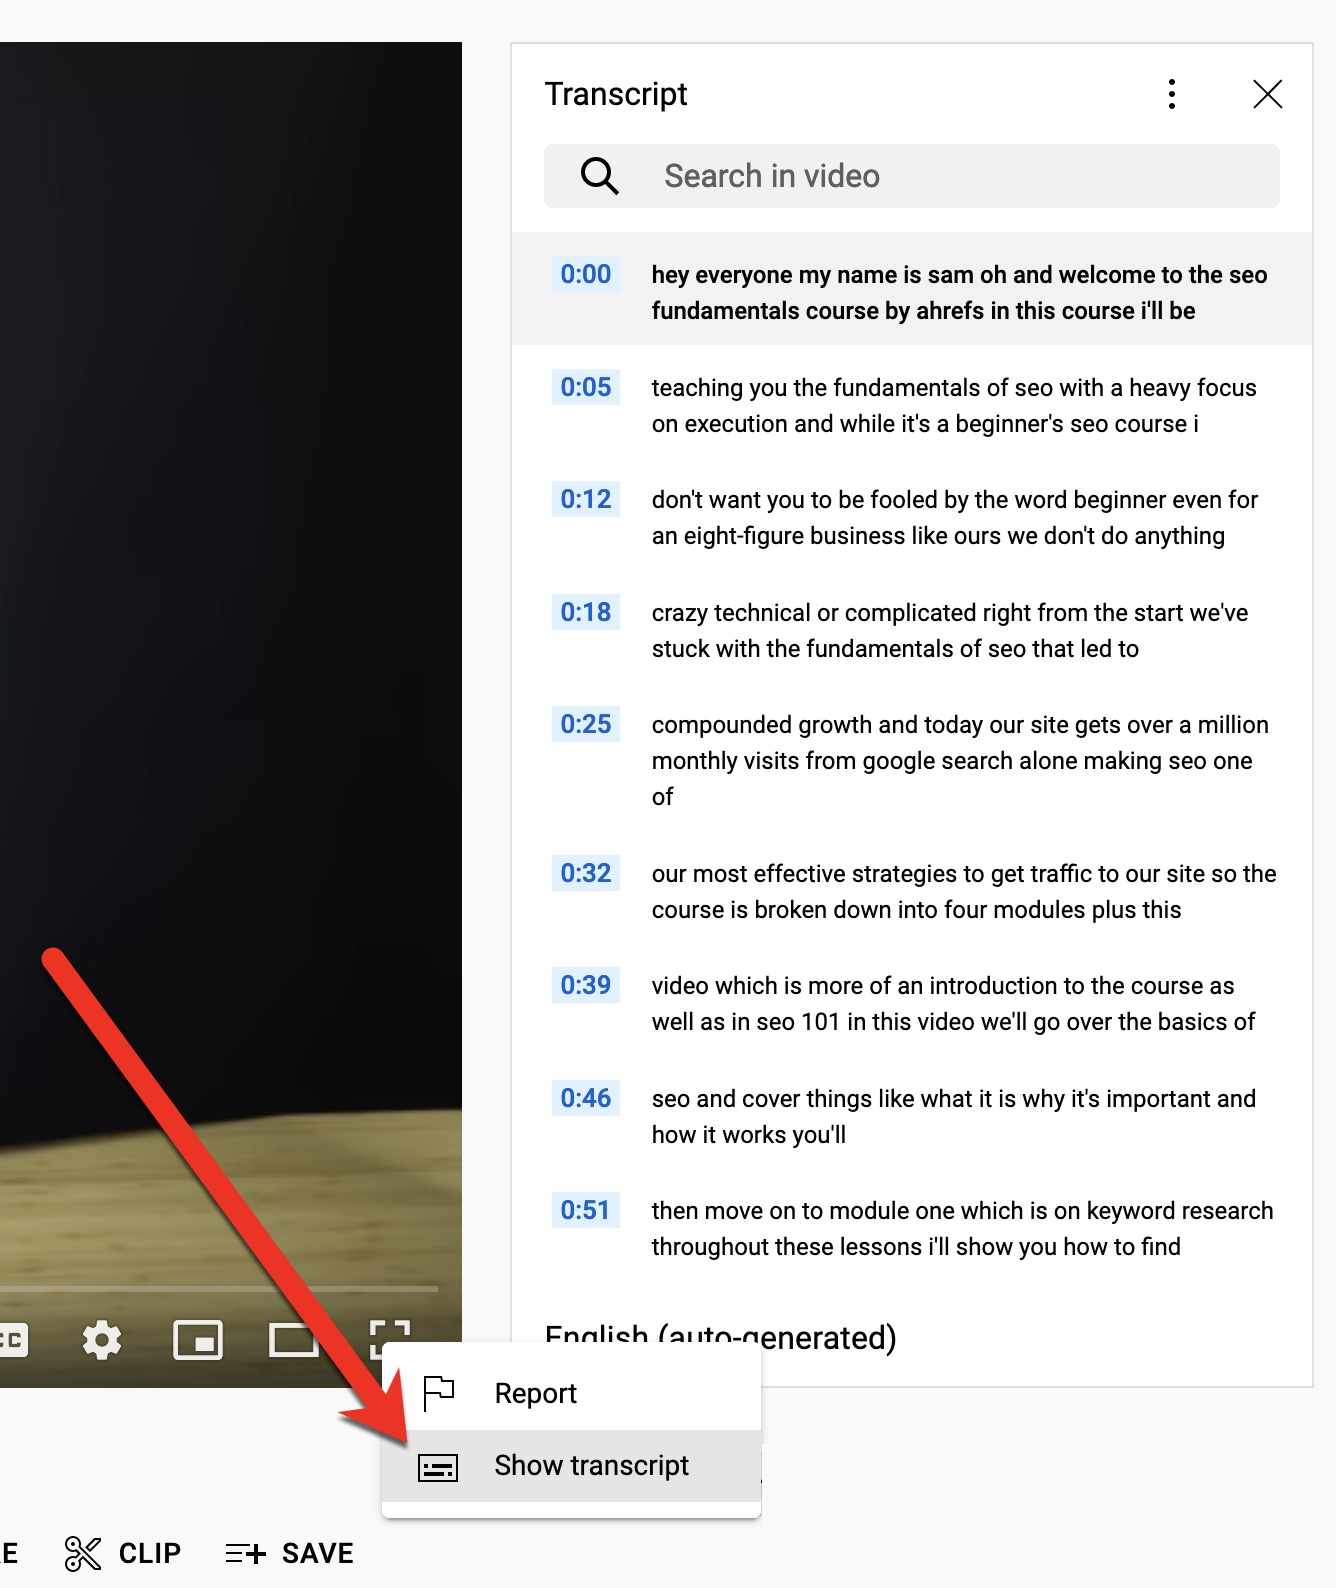Jump to the 0:05 timestamp
The width and height of the screenshot is (1336, 1588).
(x=585, y=387)
